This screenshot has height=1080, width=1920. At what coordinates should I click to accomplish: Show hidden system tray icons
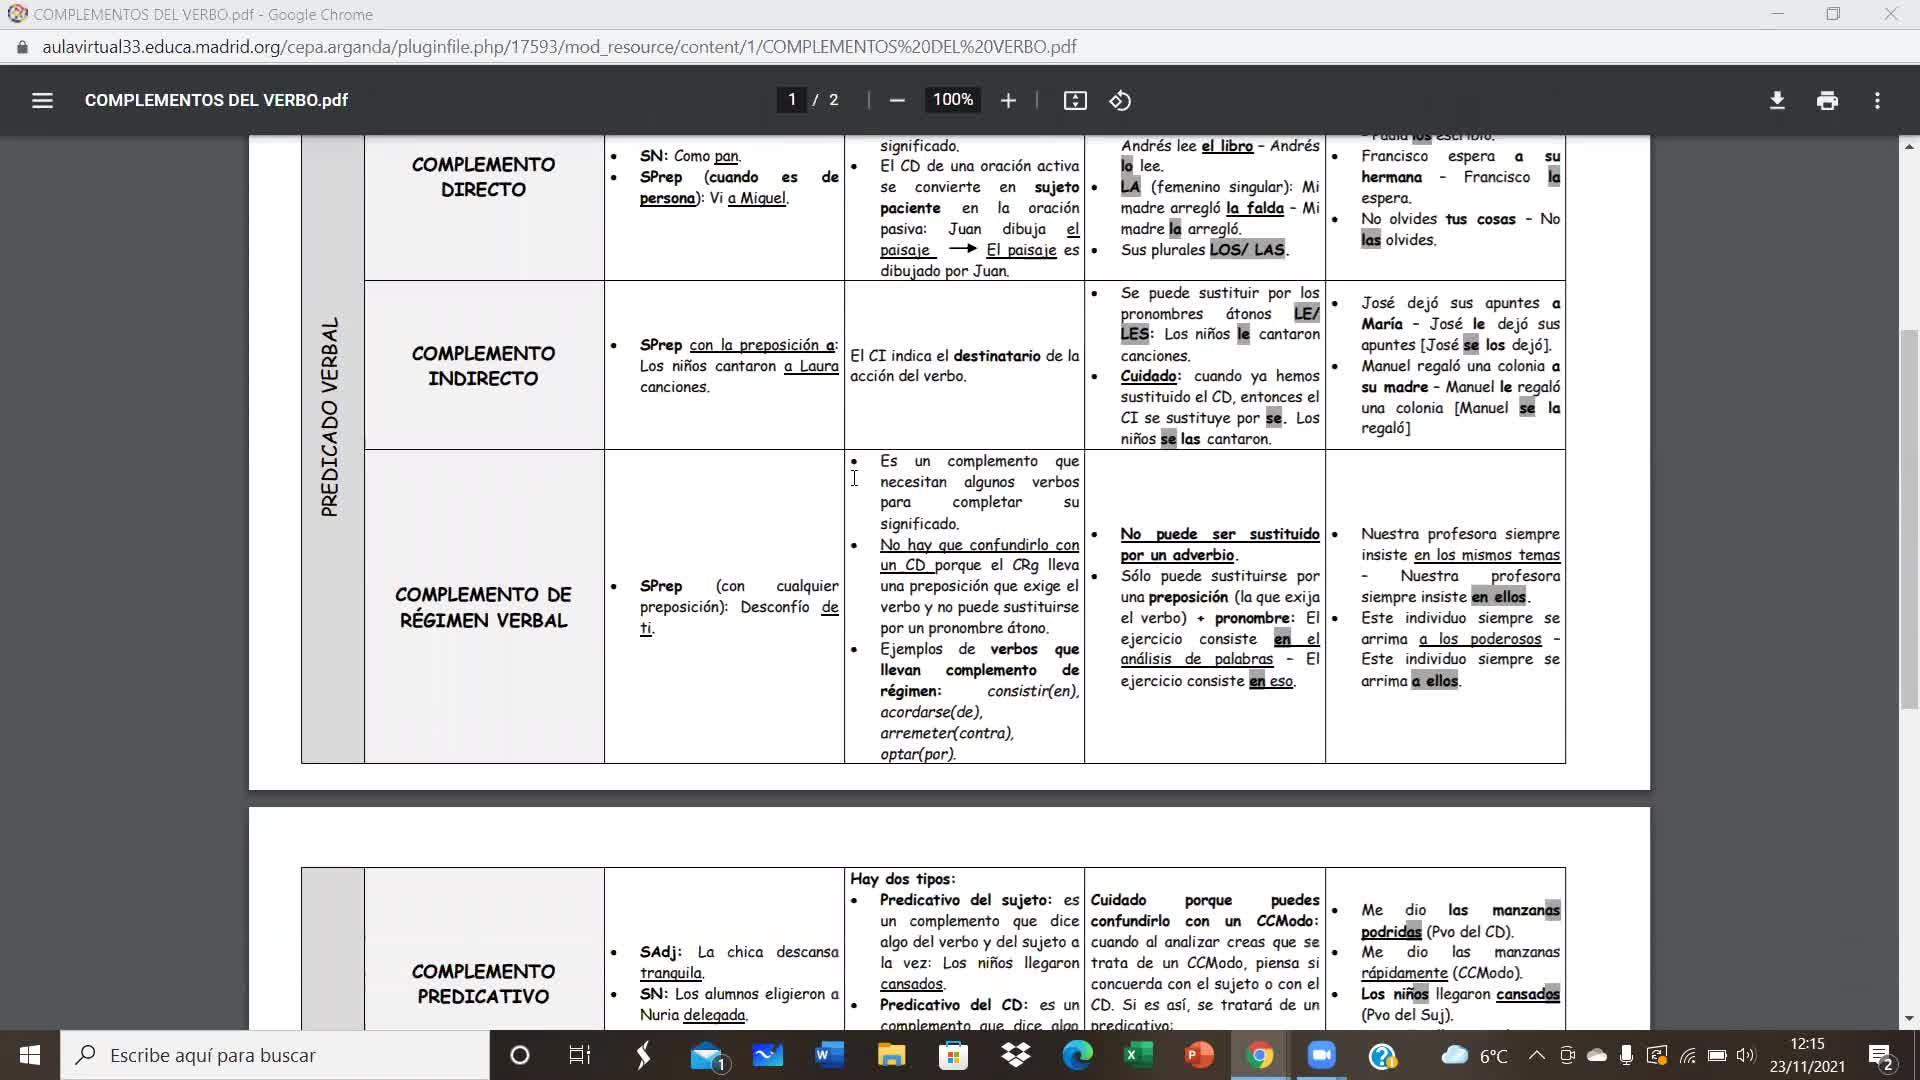click(x=1537, y=1055)
